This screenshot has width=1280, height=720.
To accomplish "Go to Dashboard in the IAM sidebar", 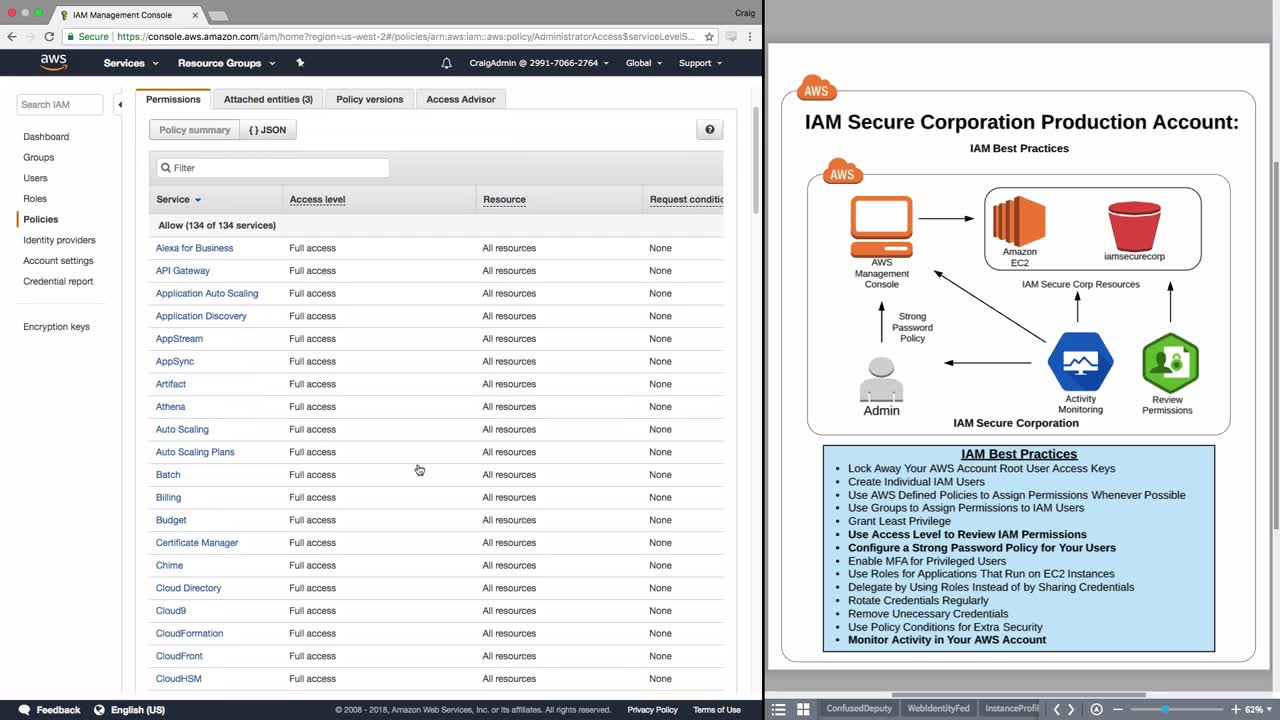I will pyautogui.click(x=46, y=137).
